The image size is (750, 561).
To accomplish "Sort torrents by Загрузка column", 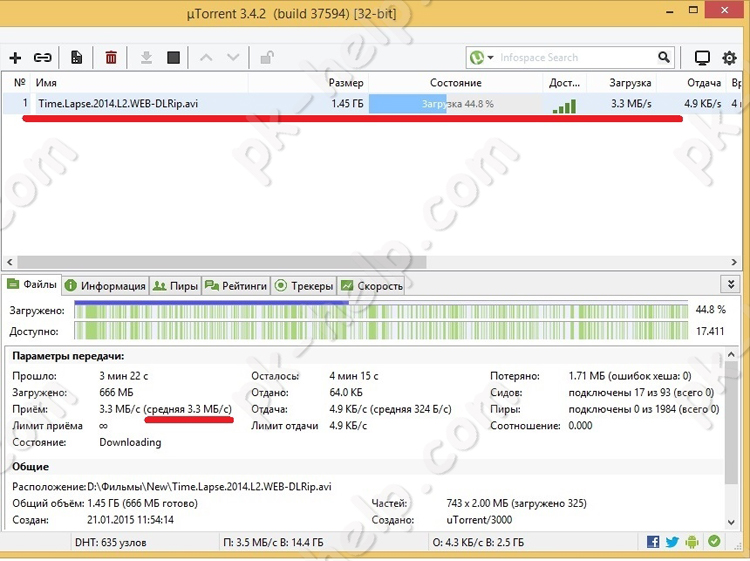I will [621, 83].
